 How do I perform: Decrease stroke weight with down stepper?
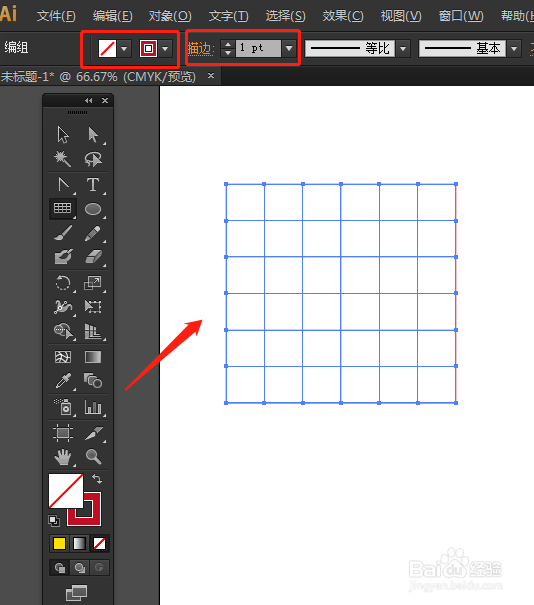[x=228, y=53]
